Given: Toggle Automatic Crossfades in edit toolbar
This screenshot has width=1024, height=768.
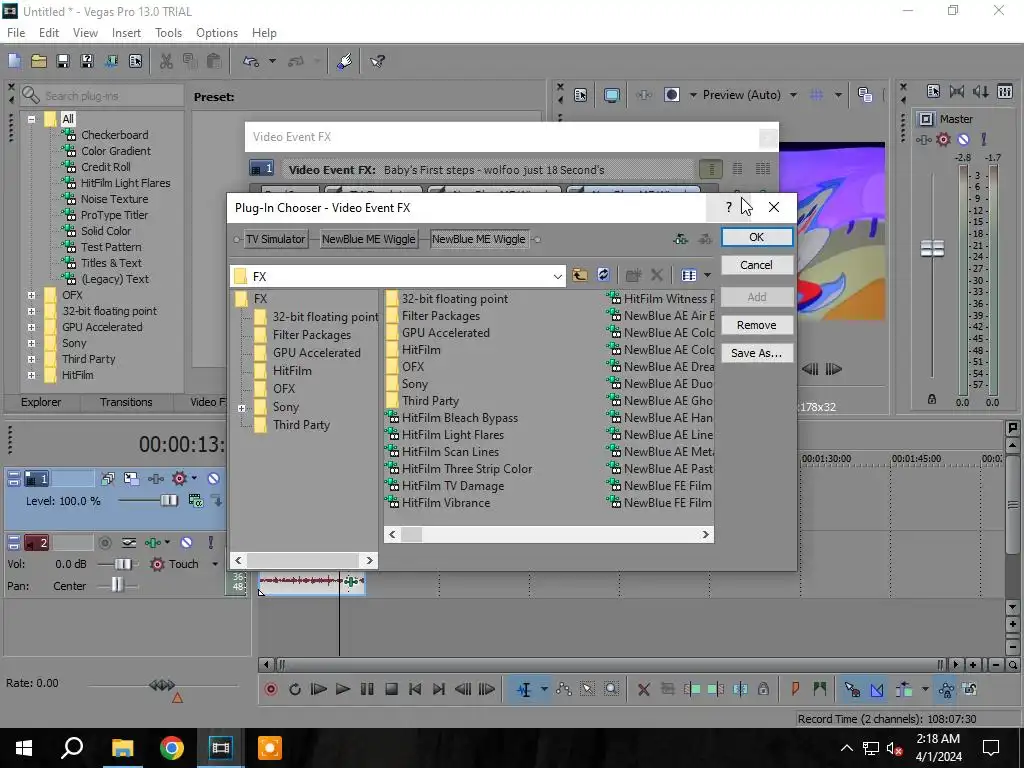Looking at the screenshot, I should [x=876, y=689].
